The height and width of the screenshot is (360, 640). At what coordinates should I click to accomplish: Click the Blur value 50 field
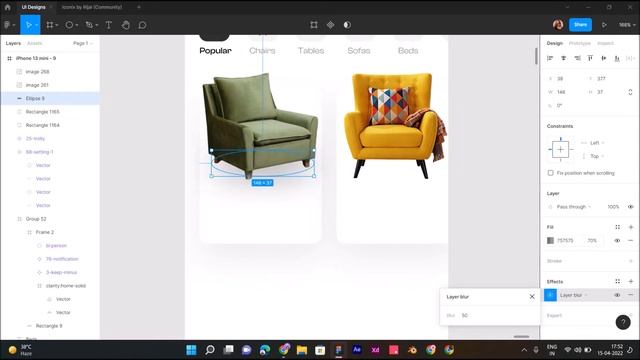[465, 316]
